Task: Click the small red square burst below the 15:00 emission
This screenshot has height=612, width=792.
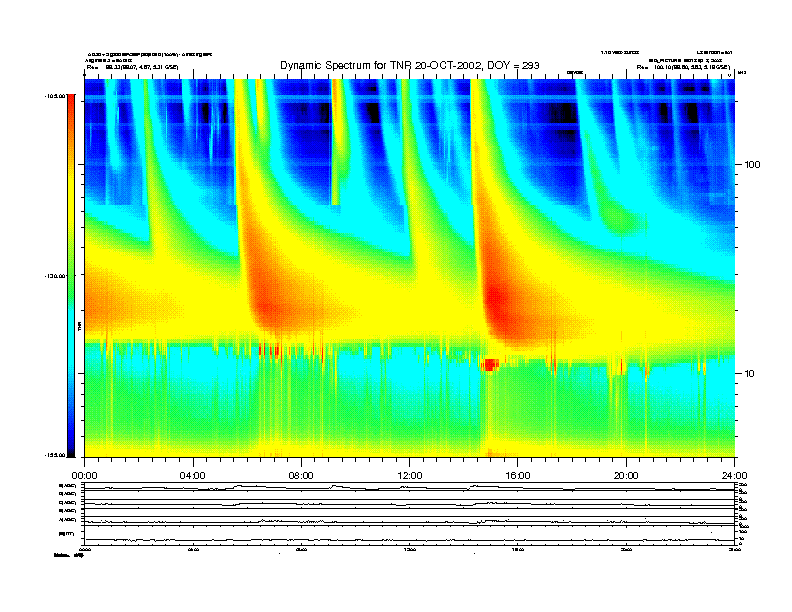Action: (x=490, y=365)
